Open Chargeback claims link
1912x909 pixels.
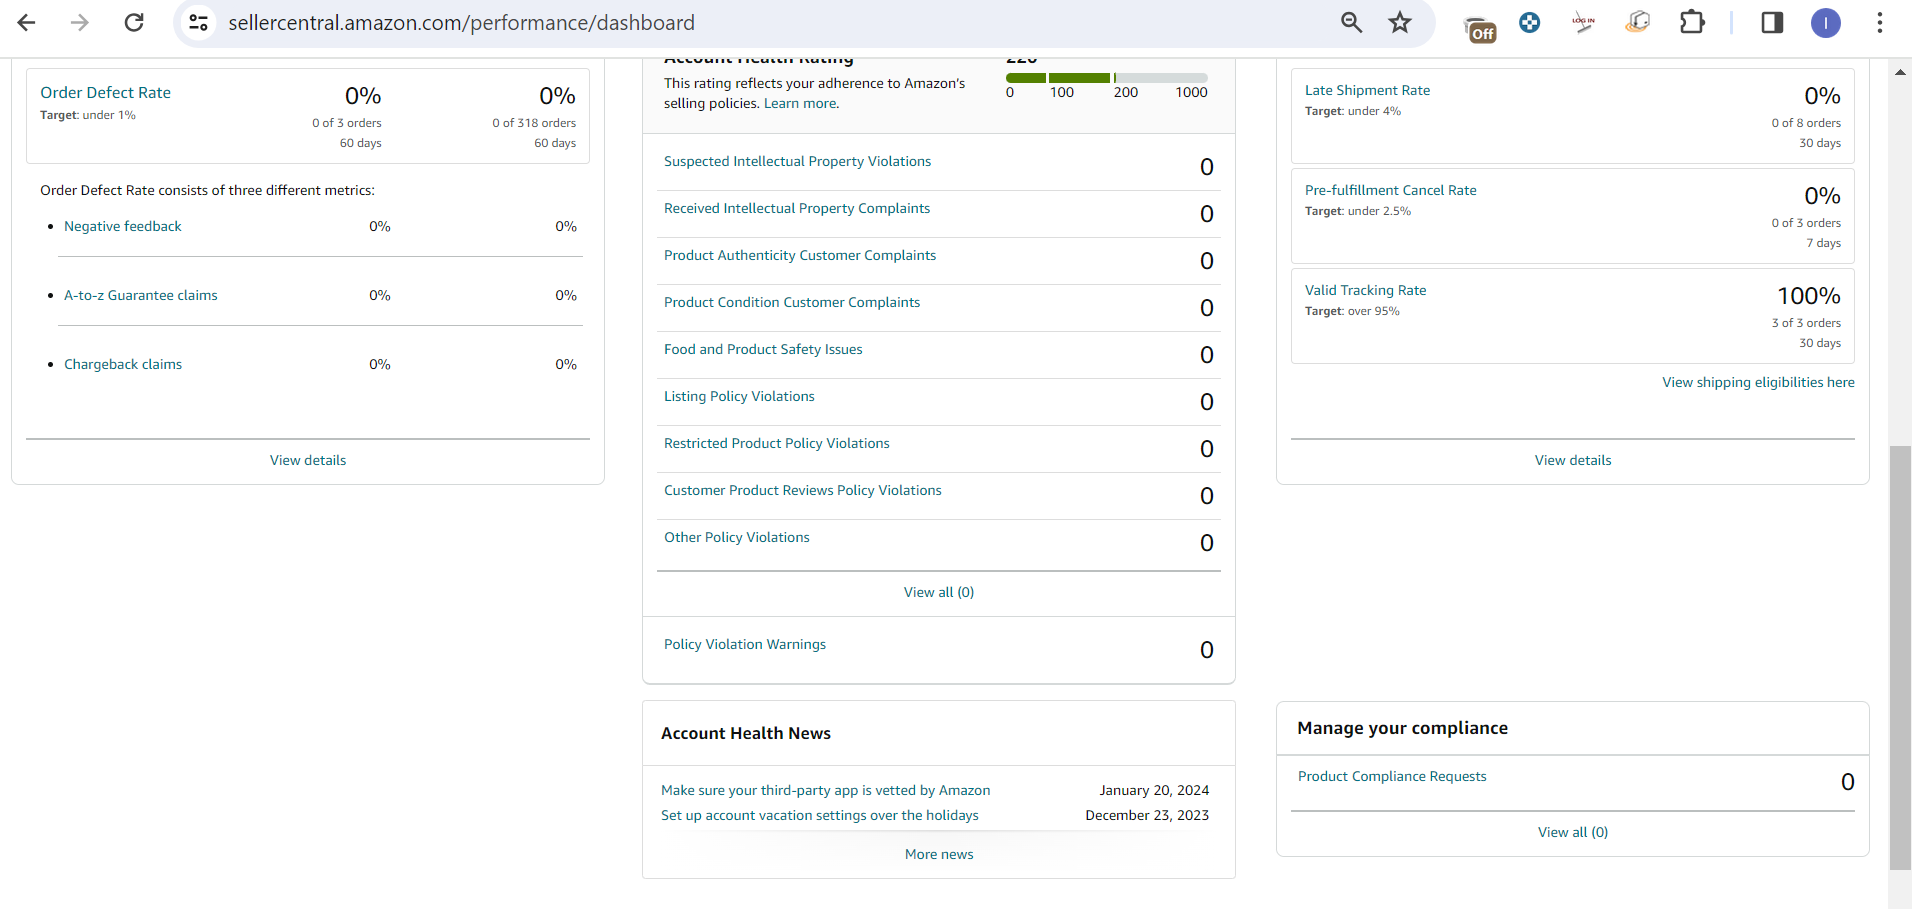pos(123,364)
